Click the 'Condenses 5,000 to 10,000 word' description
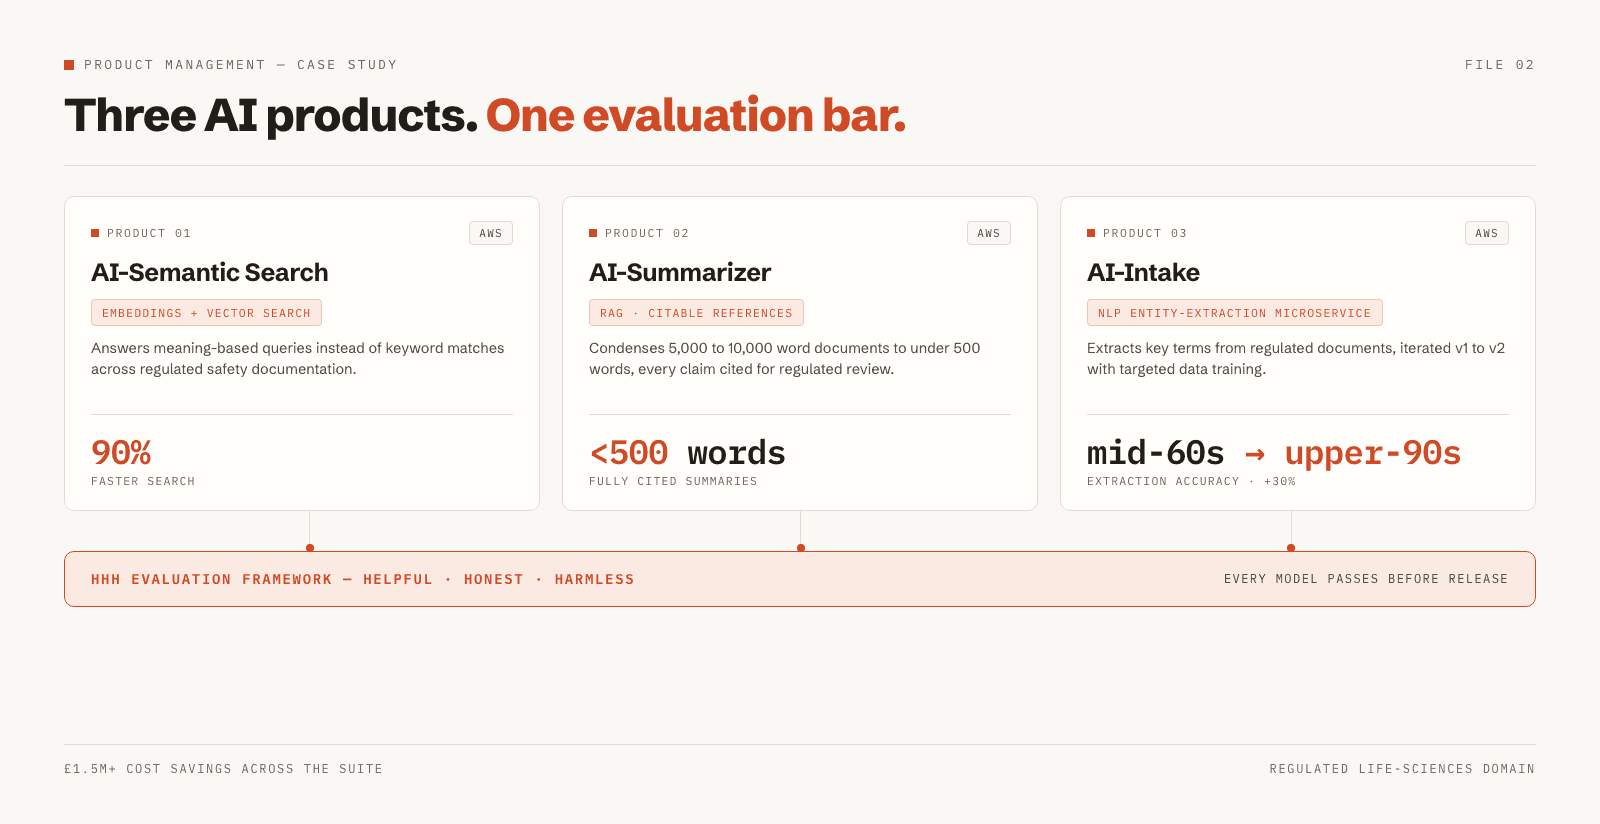Screen dimensions: 1600x824 point(785,358)
